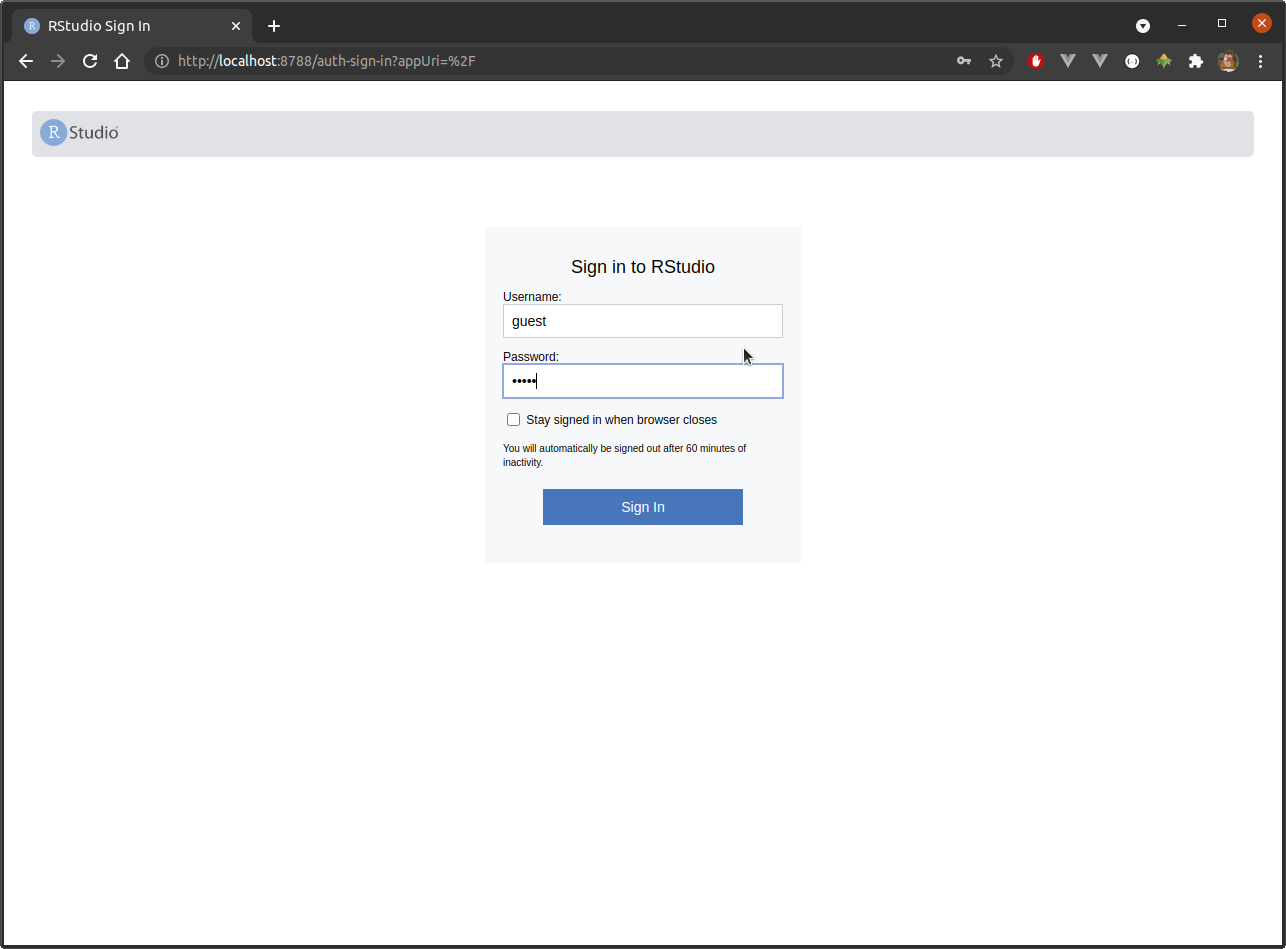Screen dimensions: 1286x949
Task: Open the Chrome profile avatar
Action: coord(1228,61)
